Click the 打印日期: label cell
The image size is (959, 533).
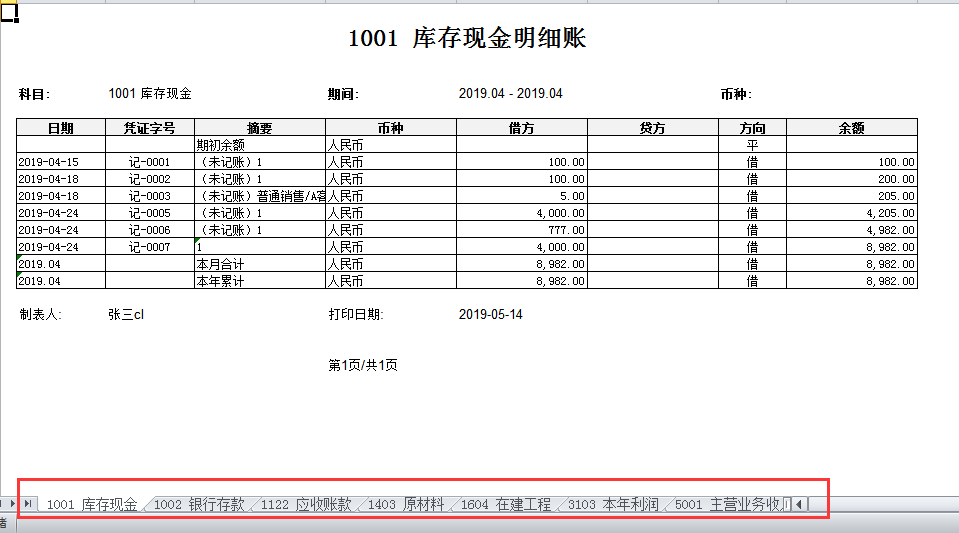coord(356,315)
